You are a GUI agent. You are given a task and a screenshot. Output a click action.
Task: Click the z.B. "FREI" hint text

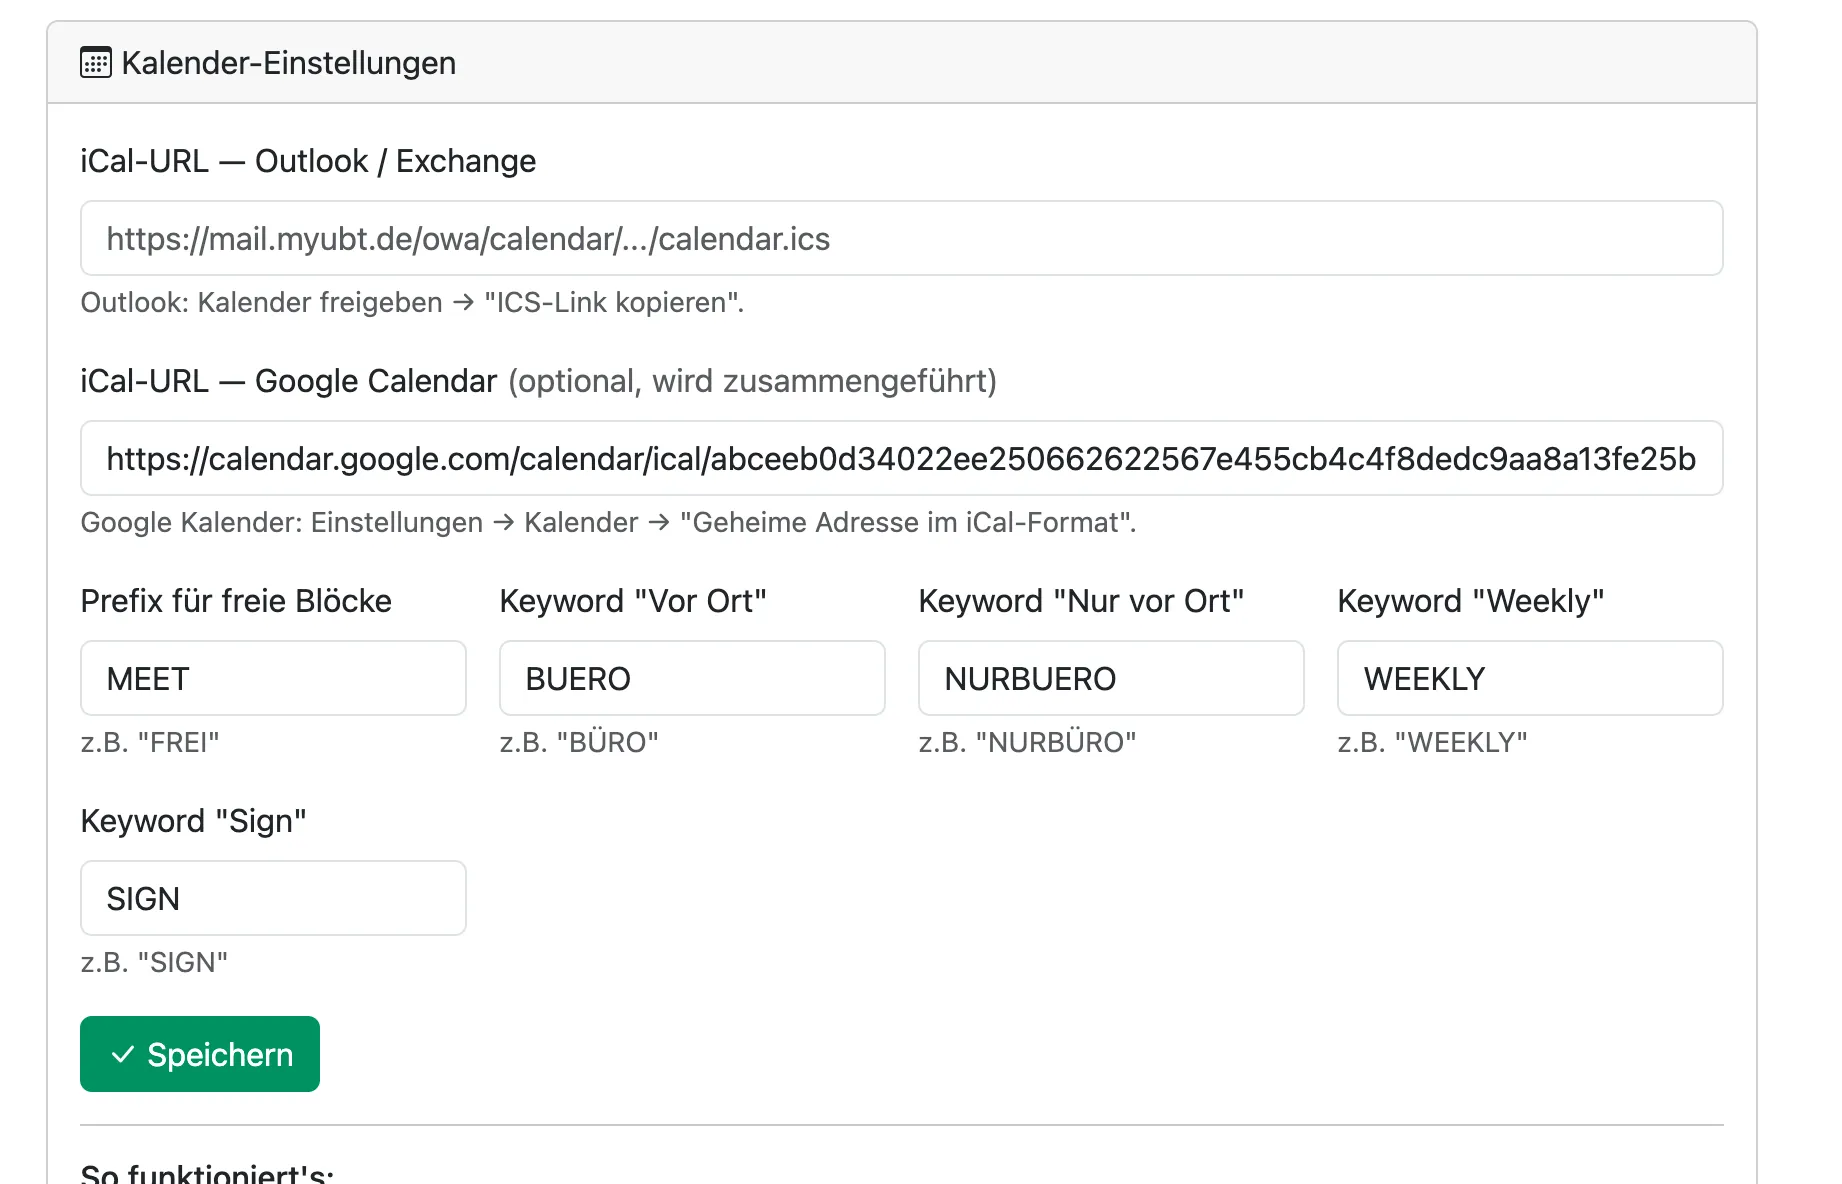coord(150,742)
